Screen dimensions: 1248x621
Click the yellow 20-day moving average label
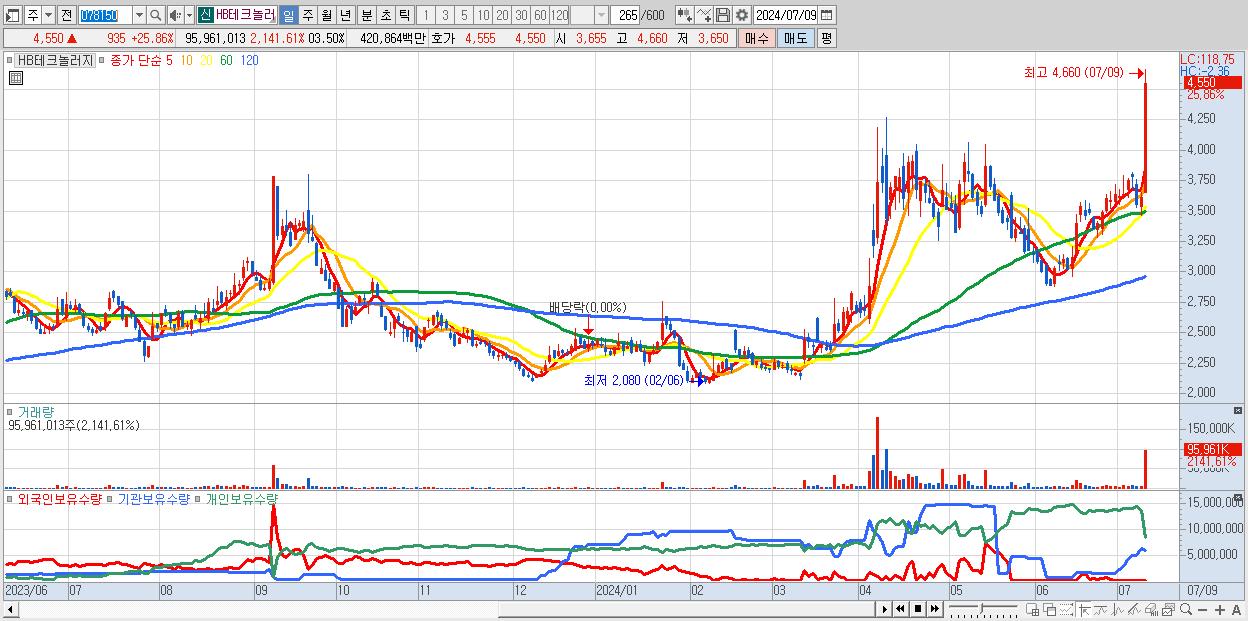pos(206,60)
